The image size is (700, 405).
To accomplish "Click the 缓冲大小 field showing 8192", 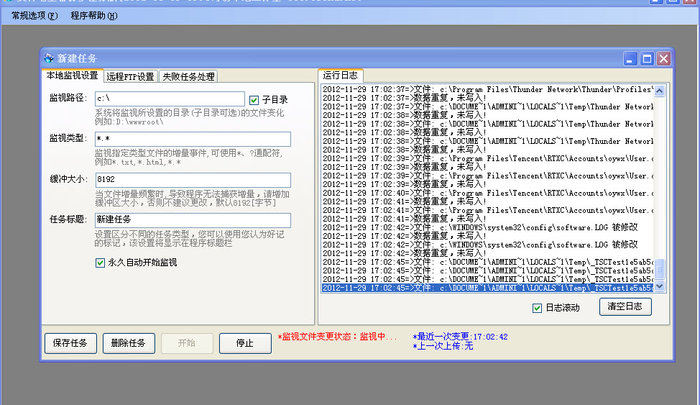I will [x=193, y=180].
